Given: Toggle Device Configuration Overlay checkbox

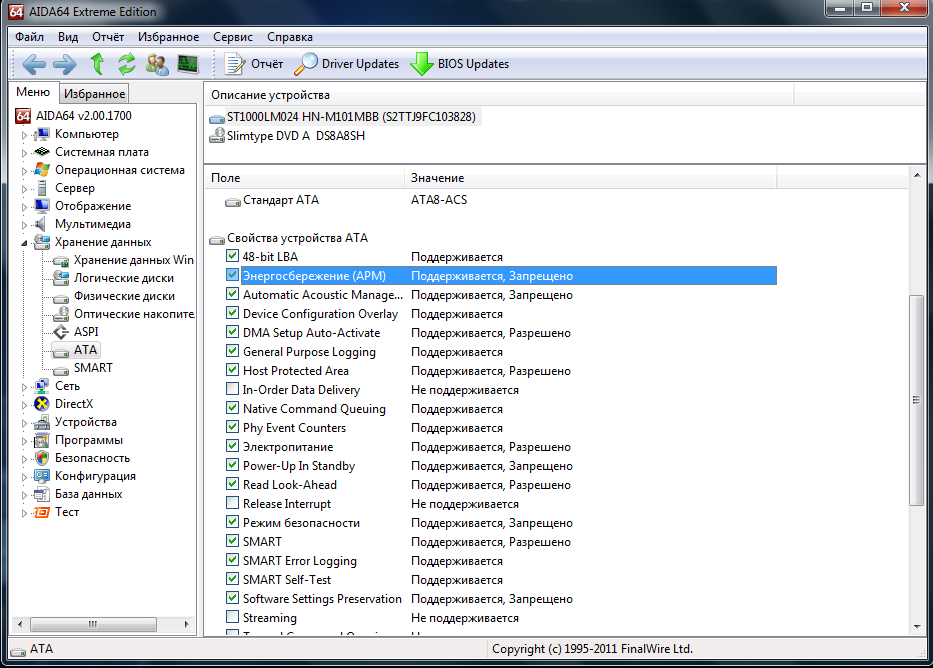Looking at the screenshot, I should click(x=232, y=313).
